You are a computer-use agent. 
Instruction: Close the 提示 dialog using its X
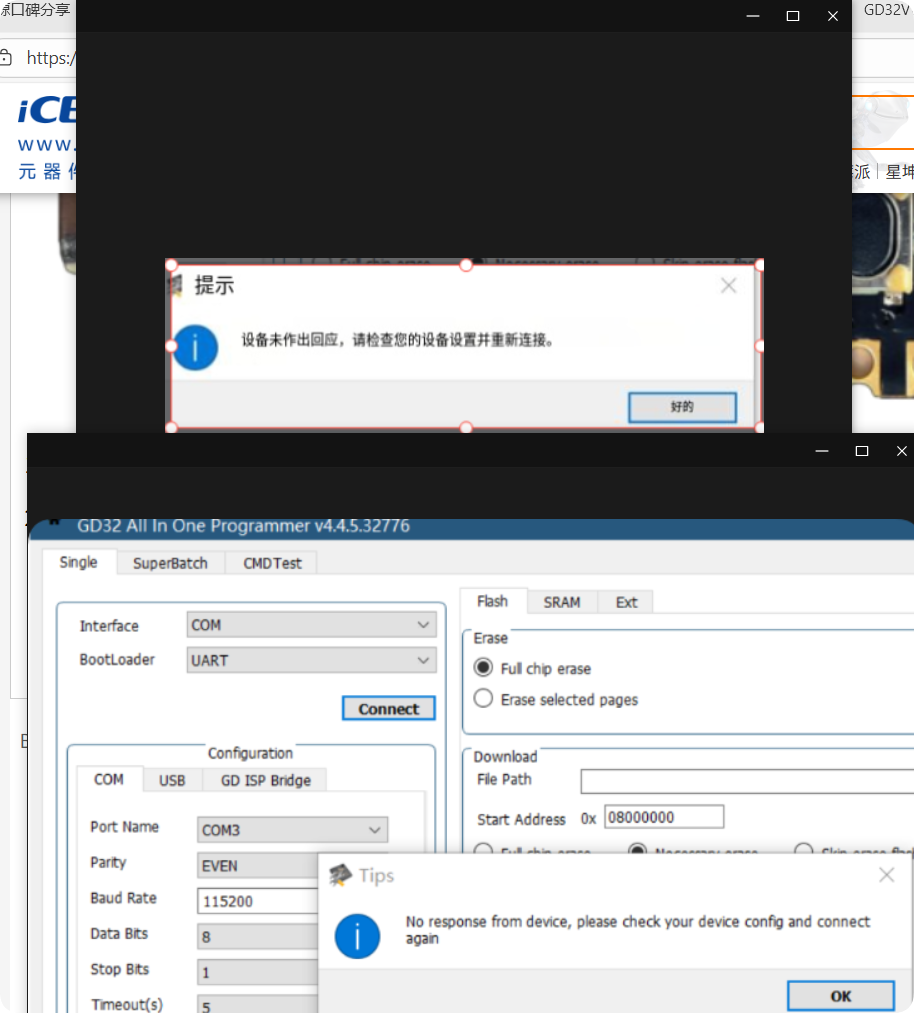coord(728,286)
